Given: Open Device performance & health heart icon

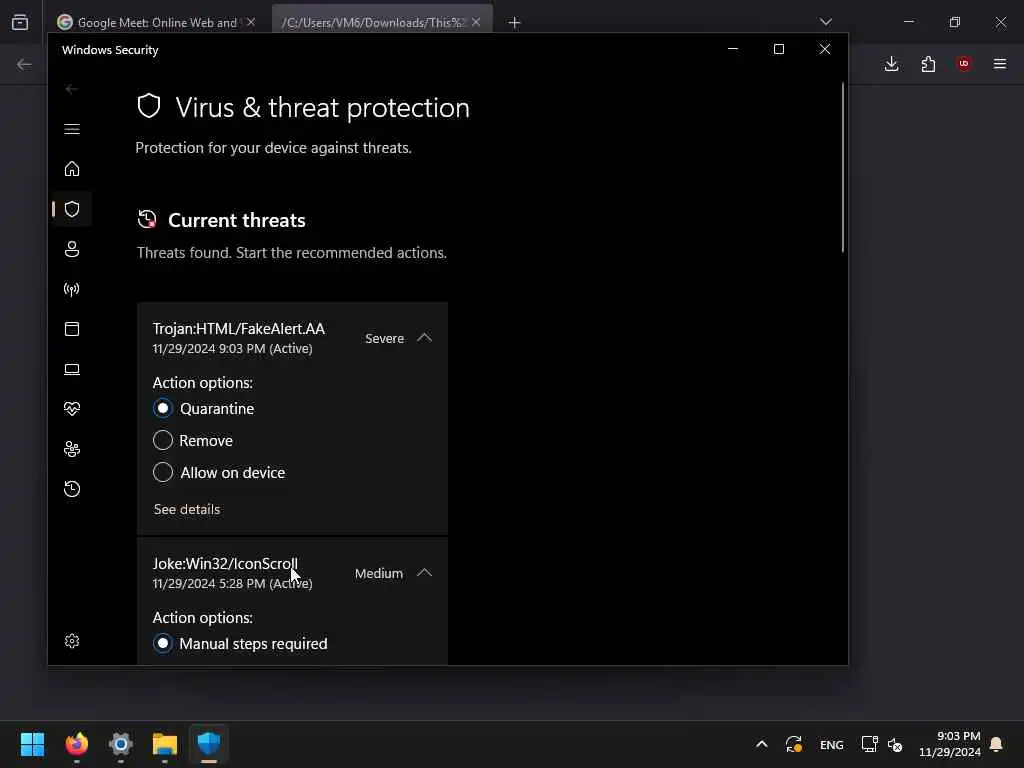Looking at the screenshot, I should [72, 409].
